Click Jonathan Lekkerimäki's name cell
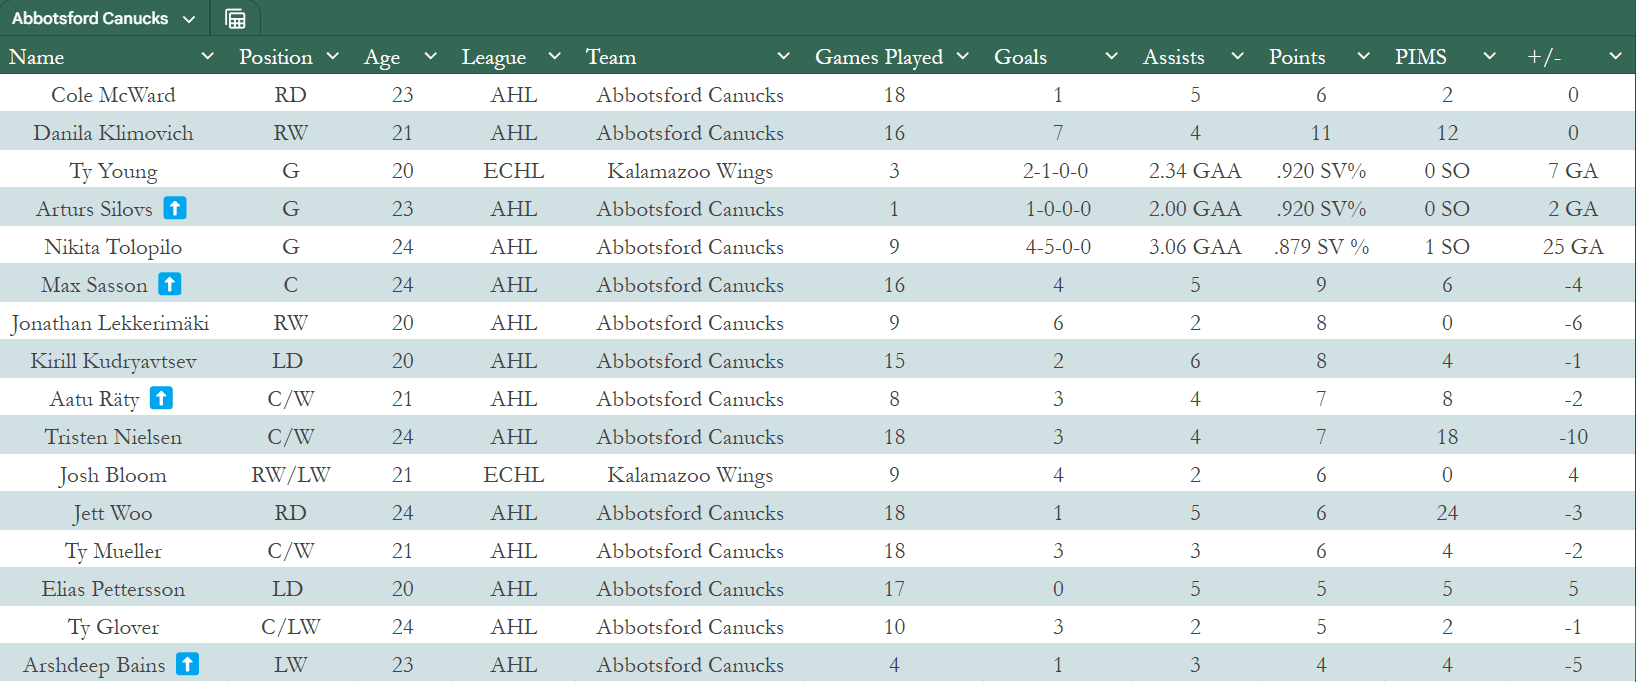1637x682 pixels. pyautogui.click(x=110, y=323)
